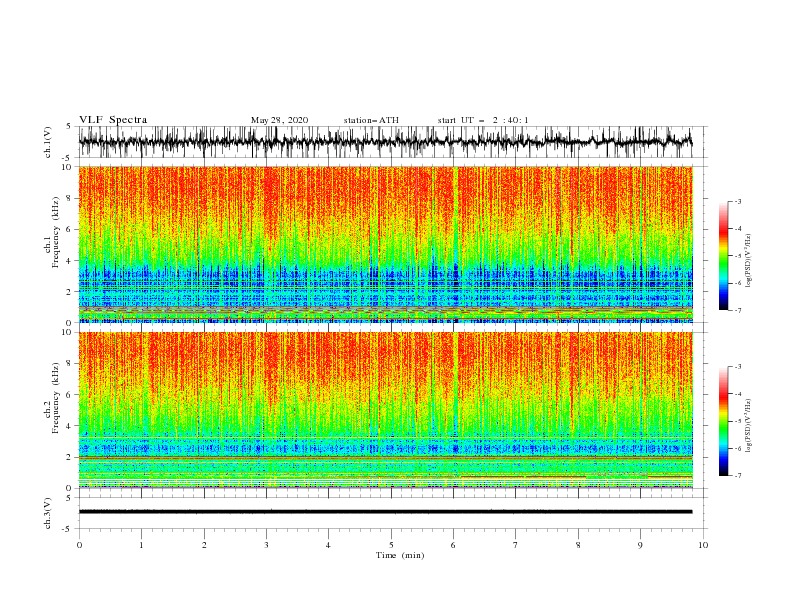Click the '6' kHz tick on ch.1 axis

pos(70,229)
